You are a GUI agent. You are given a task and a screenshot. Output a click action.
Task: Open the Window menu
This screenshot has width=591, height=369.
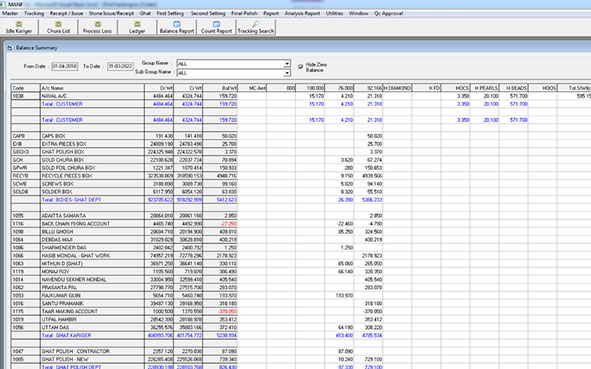click(x=358, y=13)
